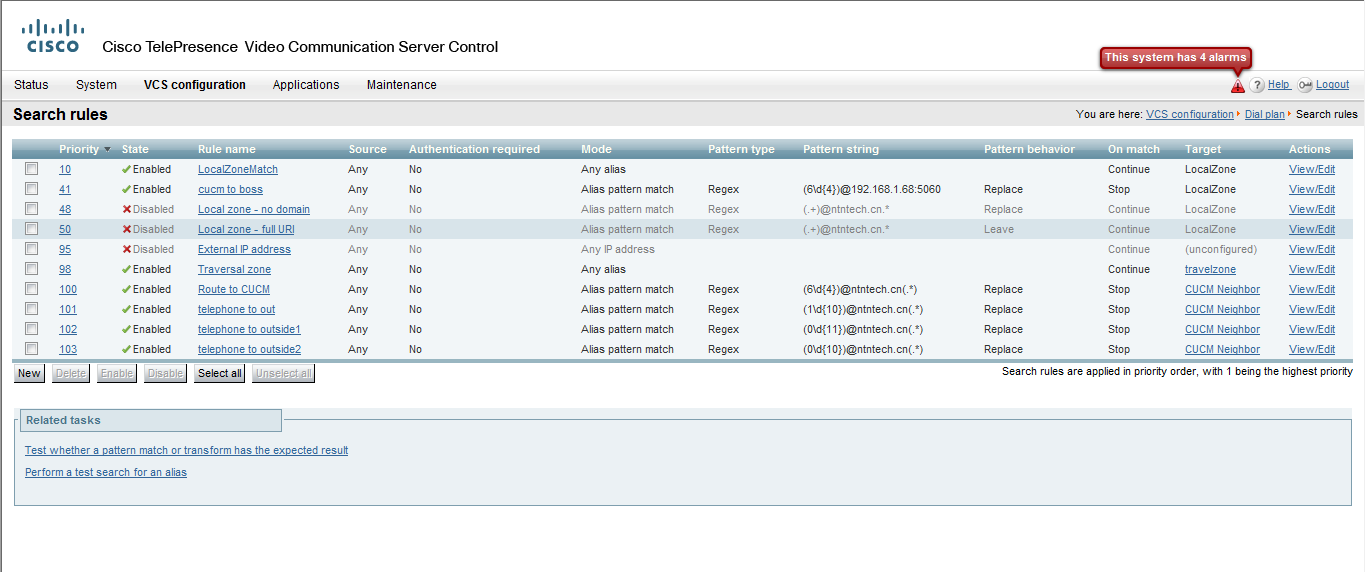Tick the Route to CUCM rule checkbox

[x=32, y=289]
